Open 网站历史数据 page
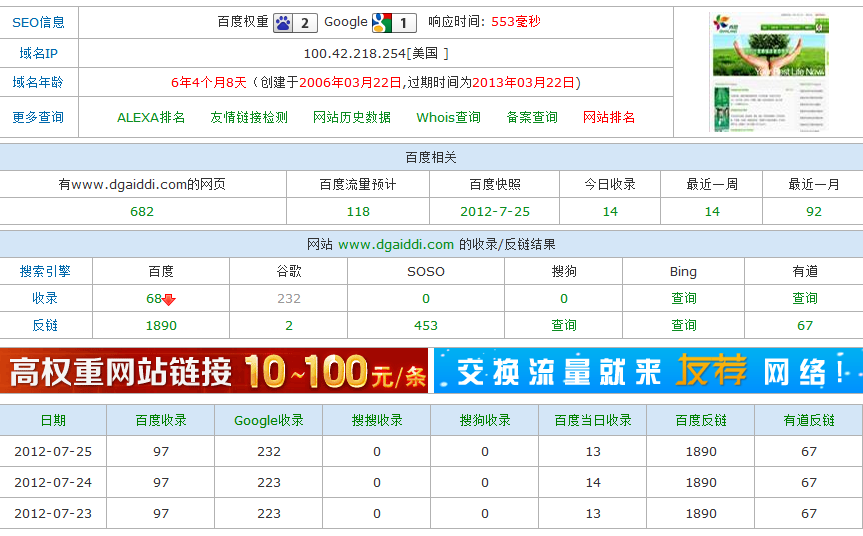Screen dimensions: 863x536 pos(352,117)
